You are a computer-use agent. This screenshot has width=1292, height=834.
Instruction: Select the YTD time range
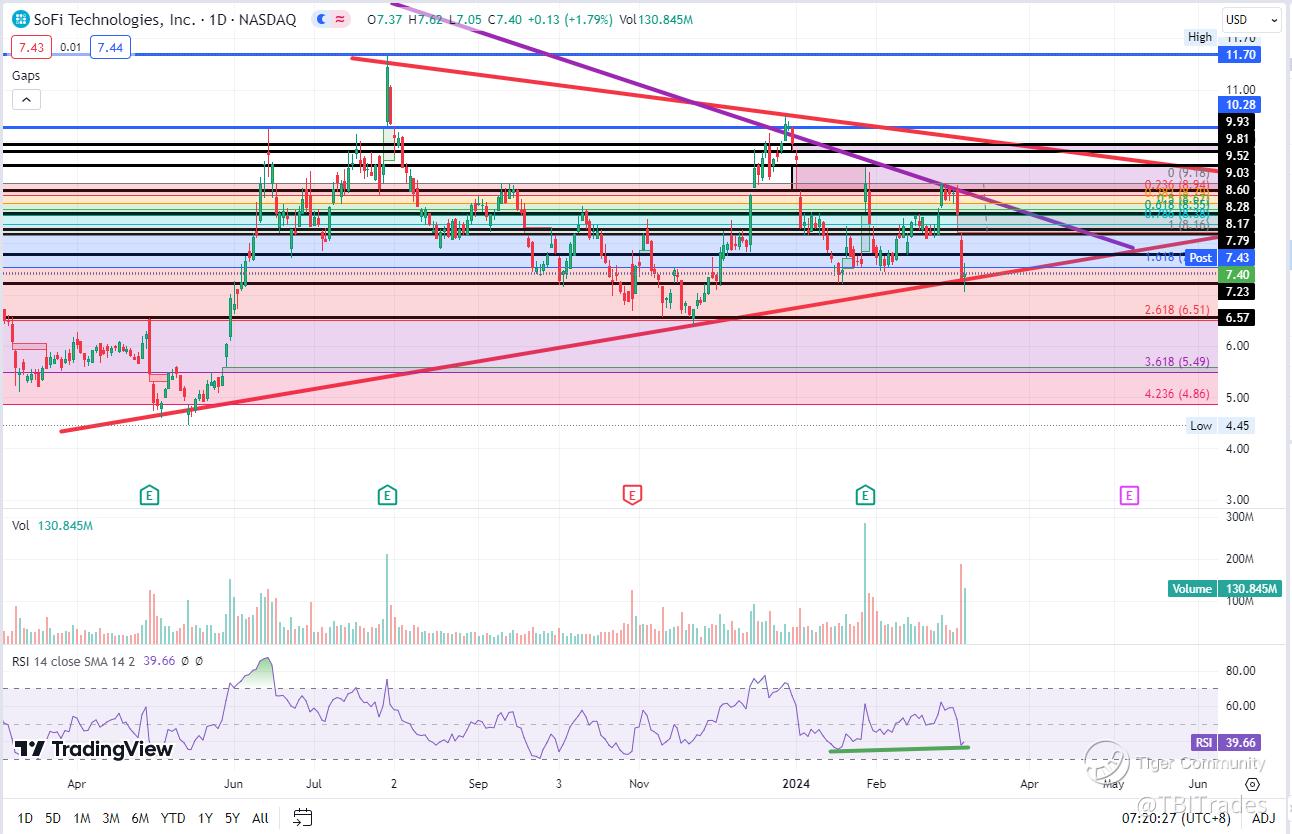point(173,818)
